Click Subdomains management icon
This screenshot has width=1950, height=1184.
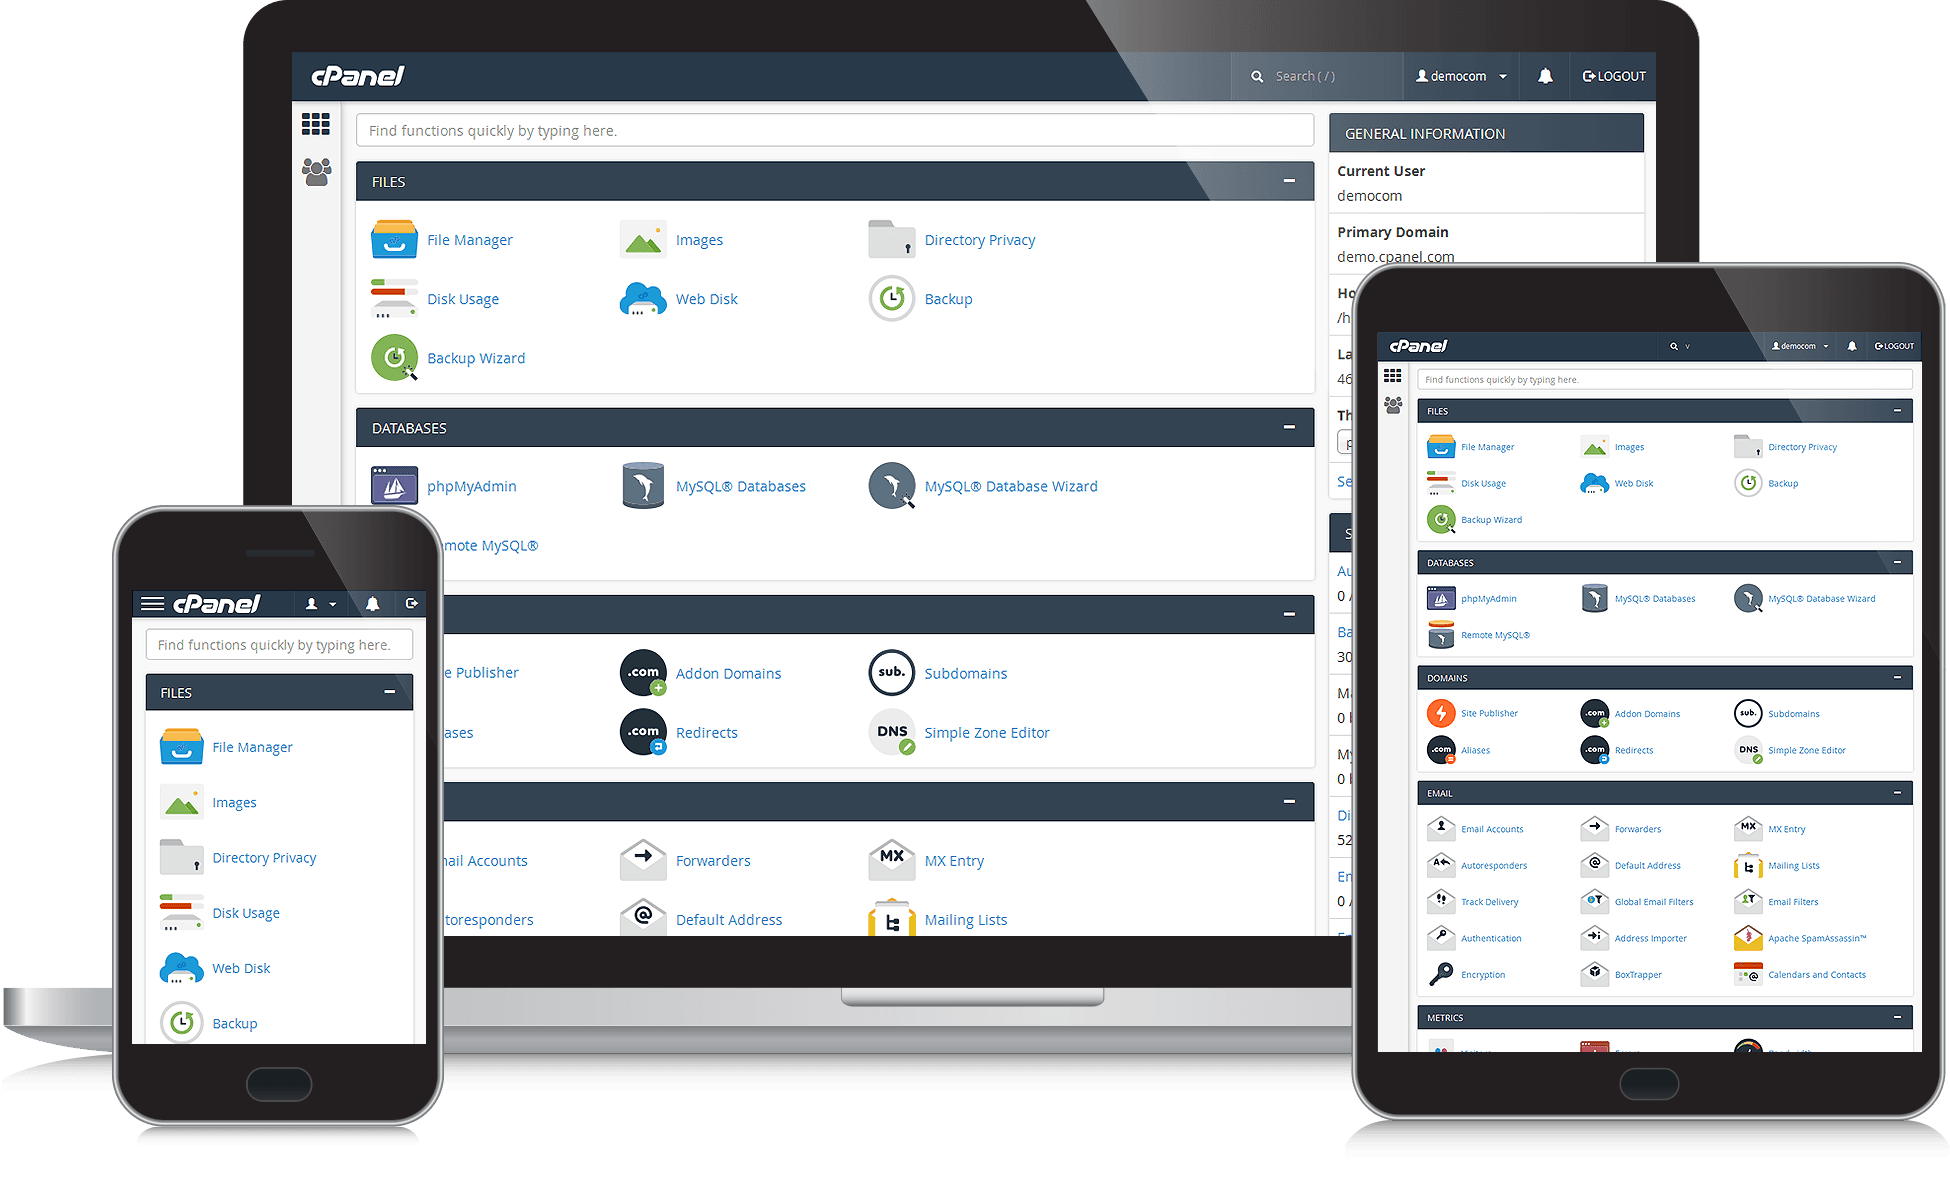[889, 673]
